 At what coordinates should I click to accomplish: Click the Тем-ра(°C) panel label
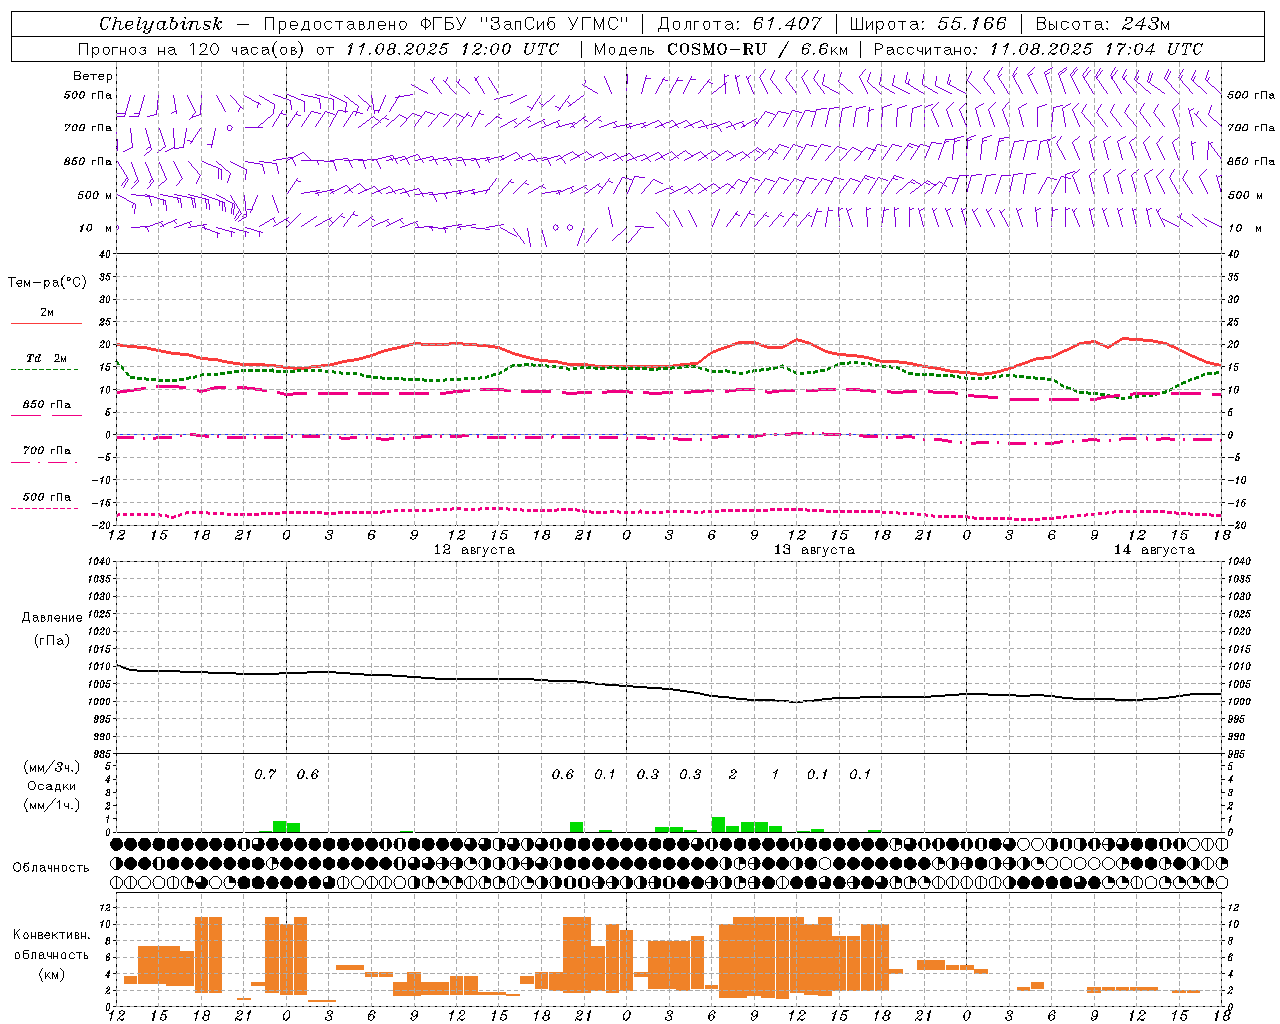[47, 283]
